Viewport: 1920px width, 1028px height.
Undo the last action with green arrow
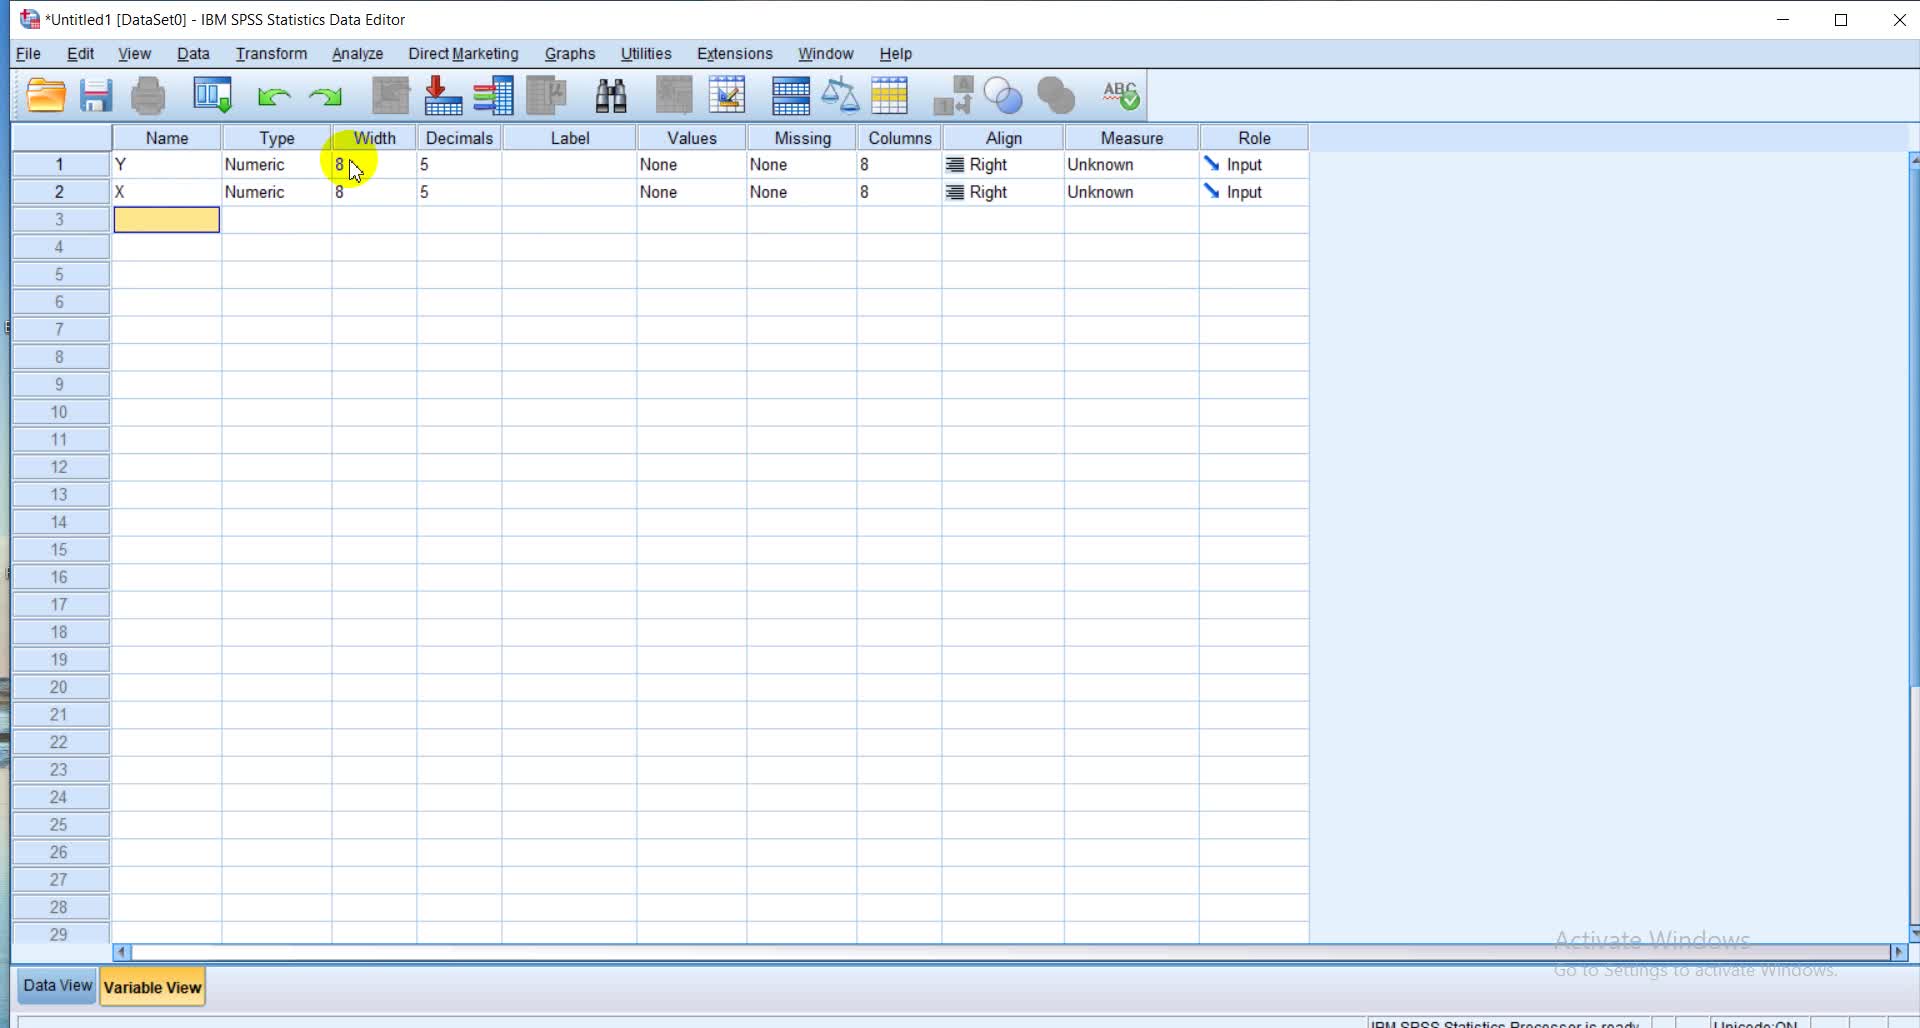(272, 96)
